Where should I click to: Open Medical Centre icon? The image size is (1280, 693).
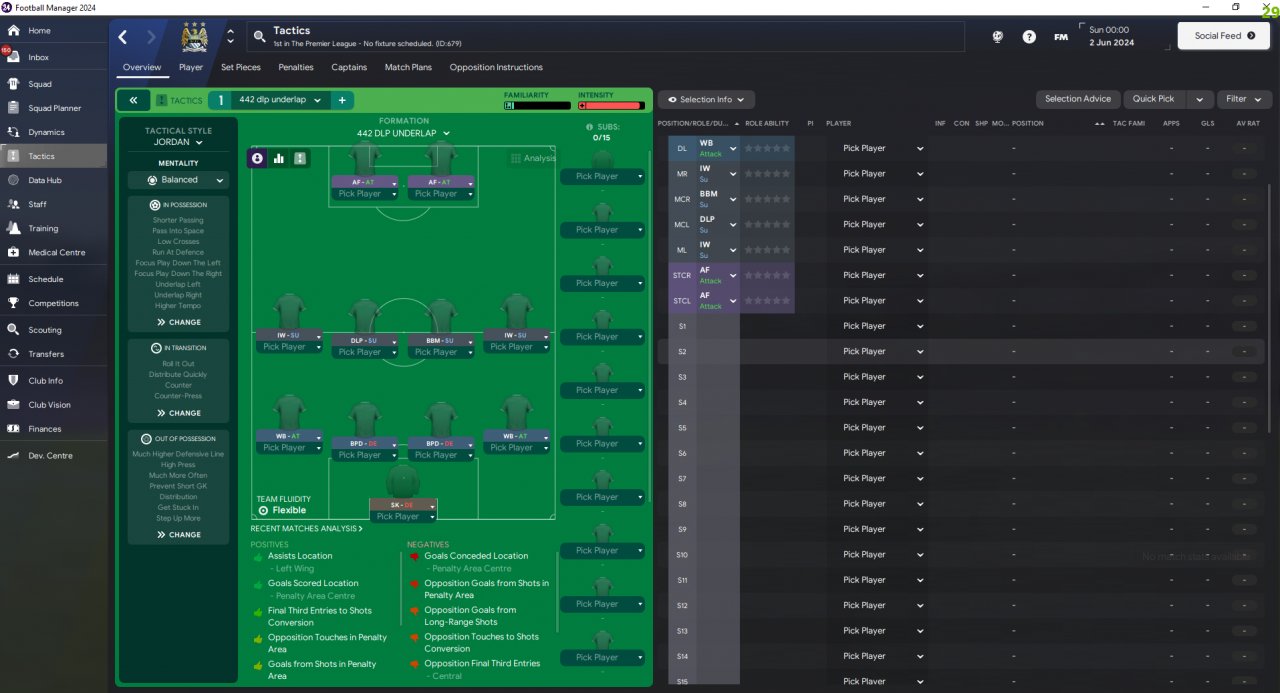pos(13,253)
